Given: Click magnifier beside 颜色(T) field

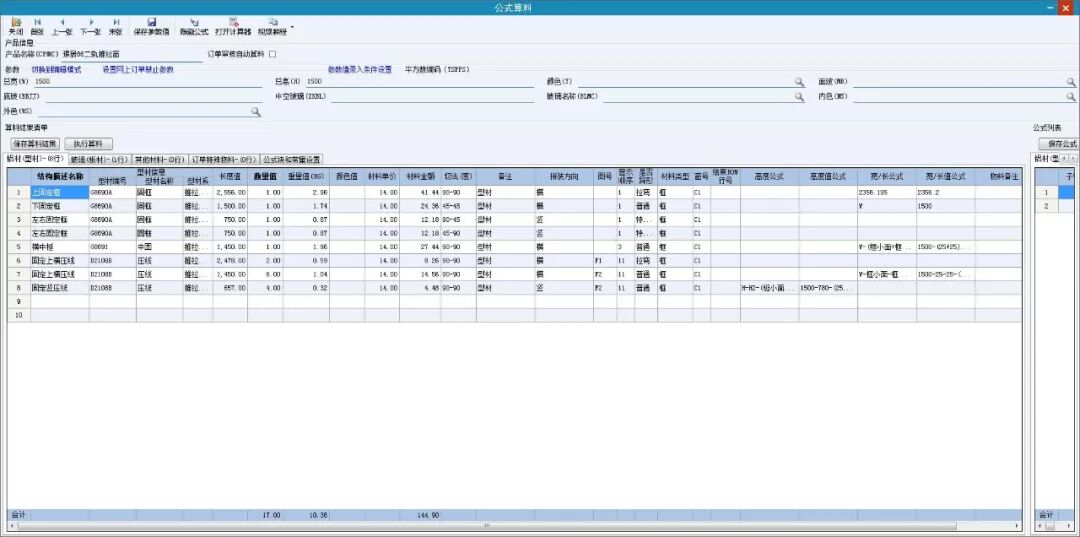Looking at the screenshot, I should (x=799, y=82).
